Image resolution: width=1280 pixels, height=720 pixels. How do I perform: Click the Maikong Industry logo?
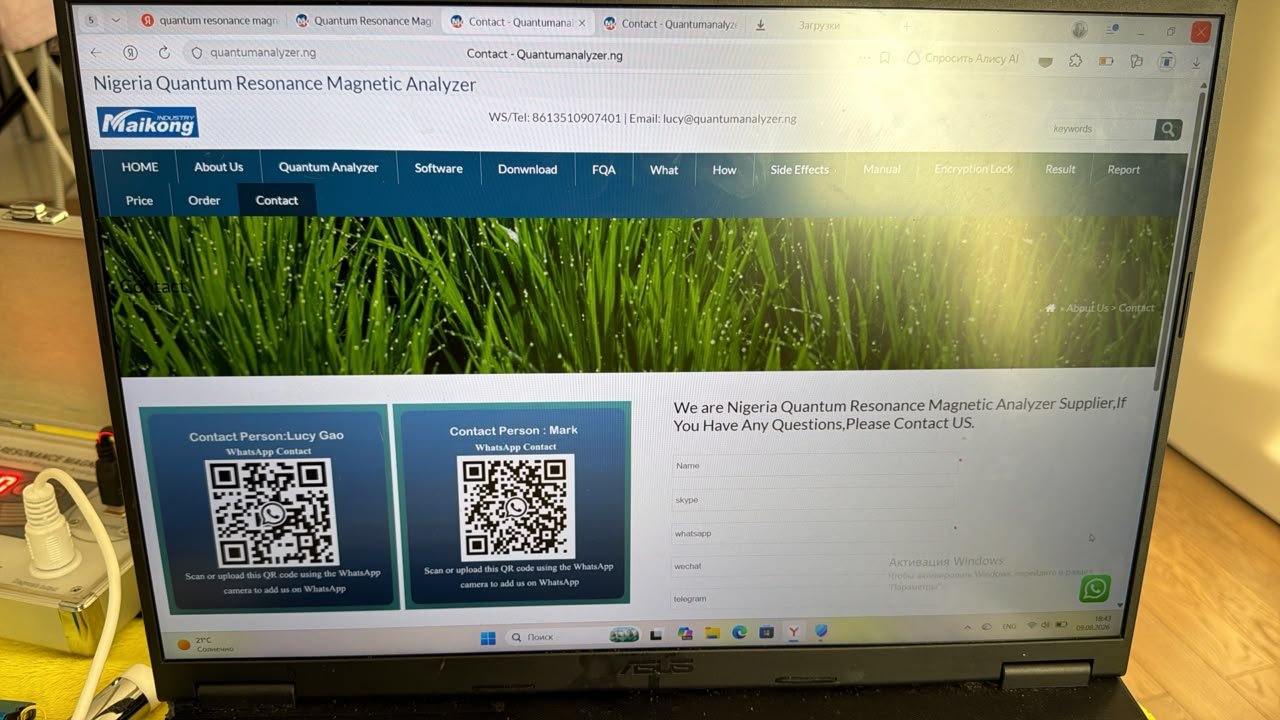(147, 122)
